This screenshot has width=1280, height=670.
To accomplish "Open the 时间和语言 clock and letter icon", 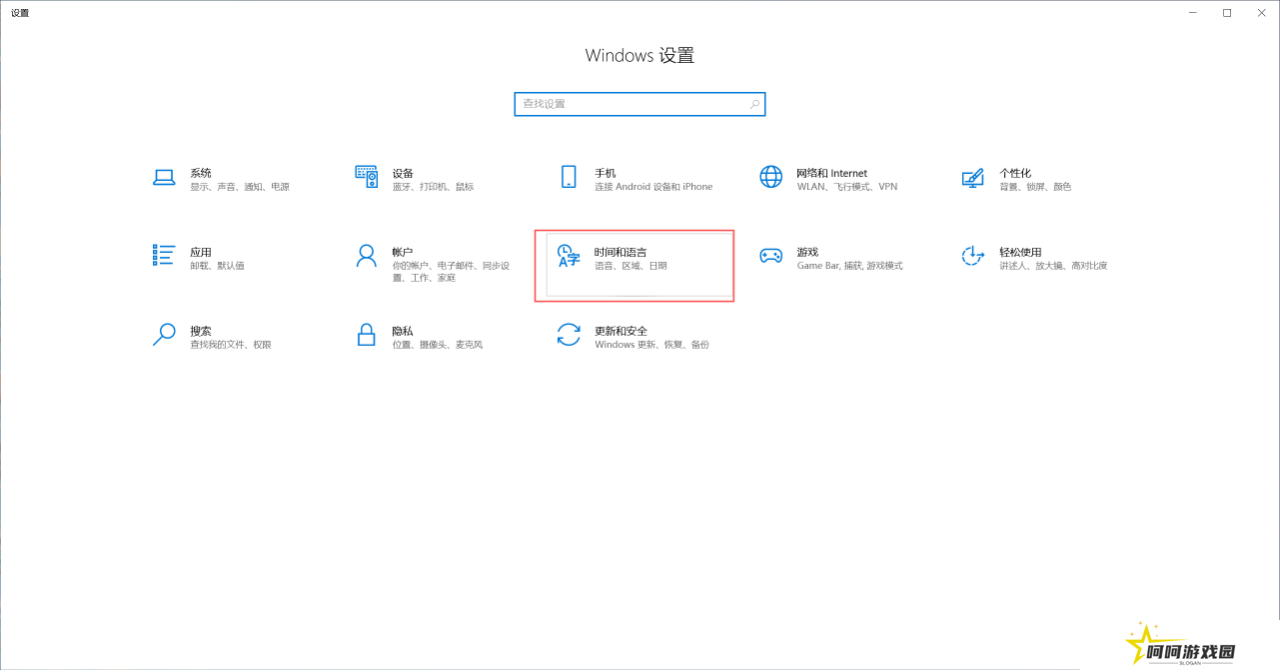I will [x=568, y=256].
